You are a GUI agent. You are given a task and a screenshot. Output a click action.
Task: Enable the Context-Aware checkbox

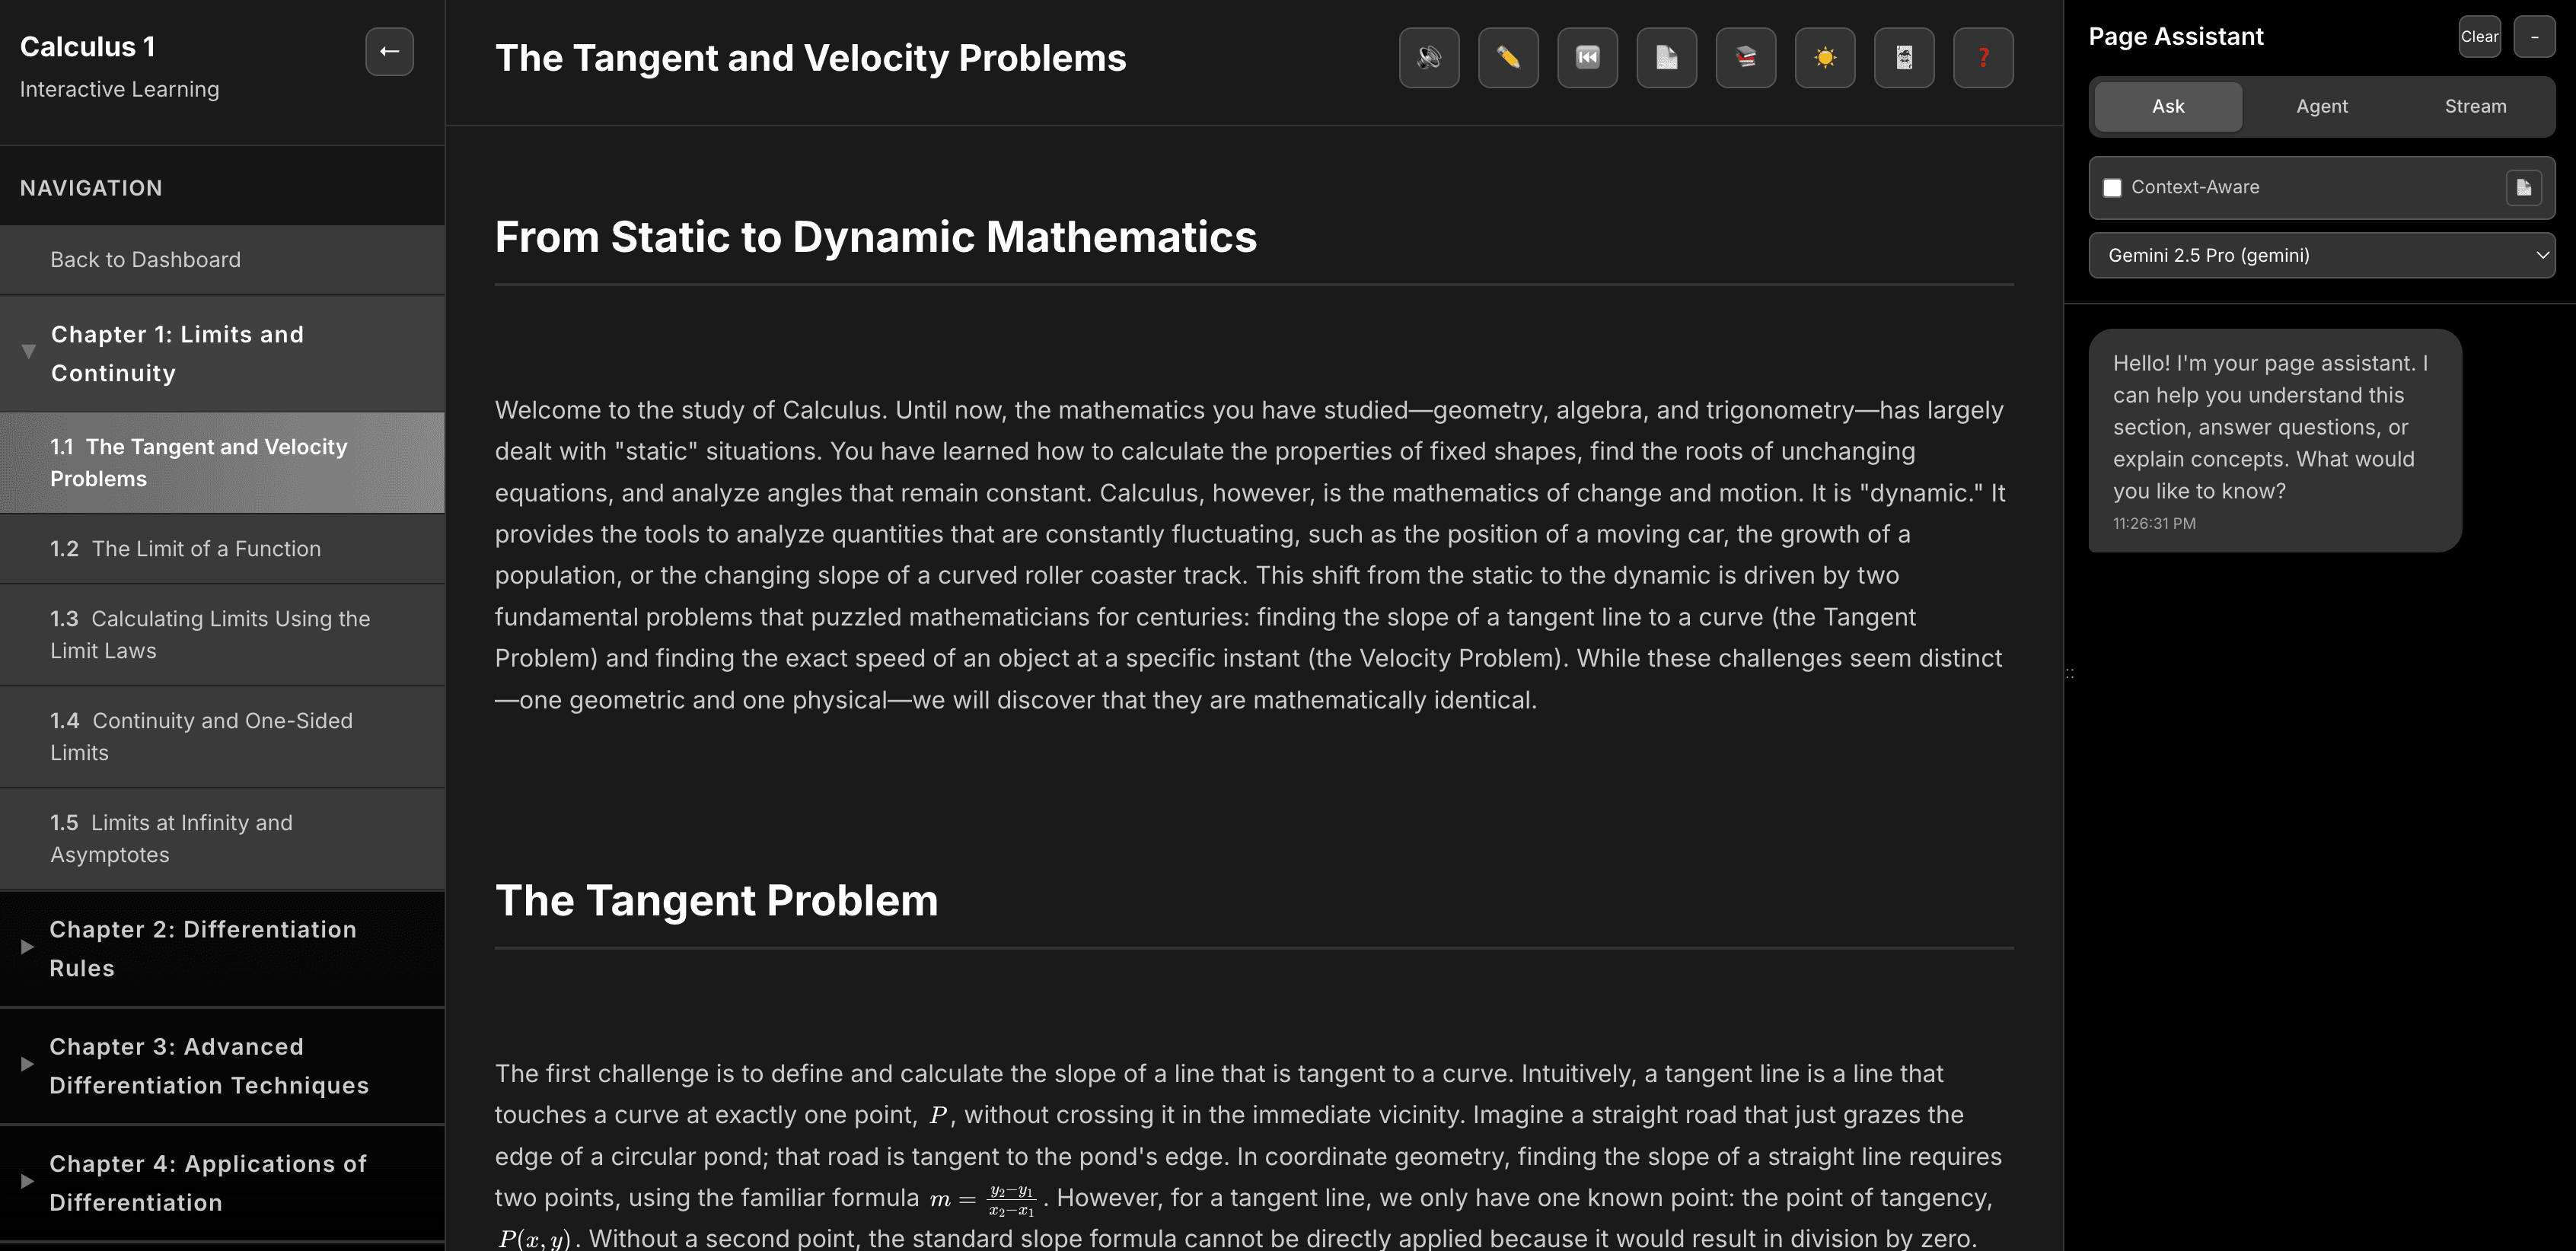click(x=2112, y=188)
